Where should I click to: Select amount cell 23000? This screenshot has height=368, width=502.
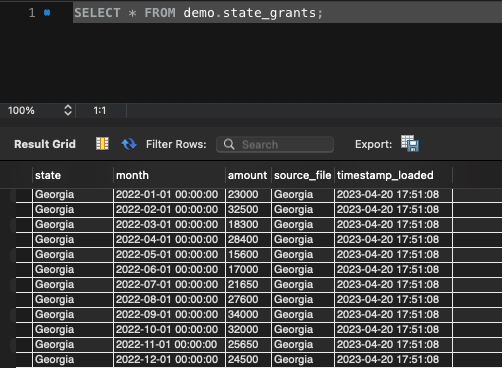coord(248,195)
